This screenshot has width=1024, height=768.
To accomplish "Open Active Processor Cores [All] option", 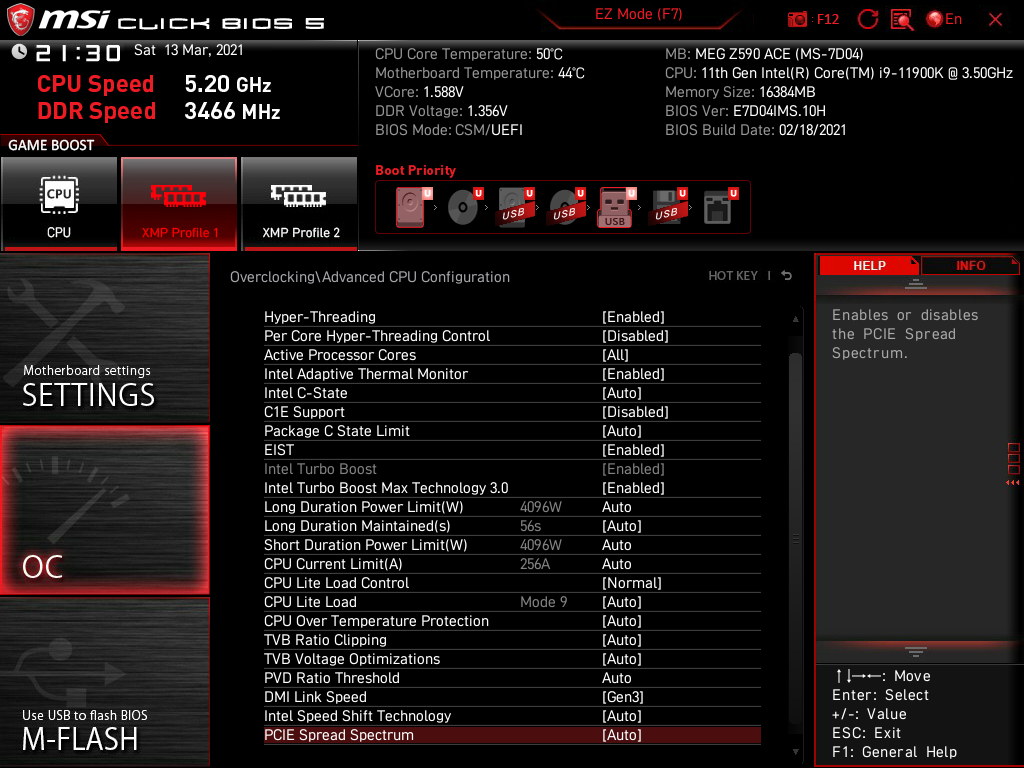I will click(x=512, y=355).
